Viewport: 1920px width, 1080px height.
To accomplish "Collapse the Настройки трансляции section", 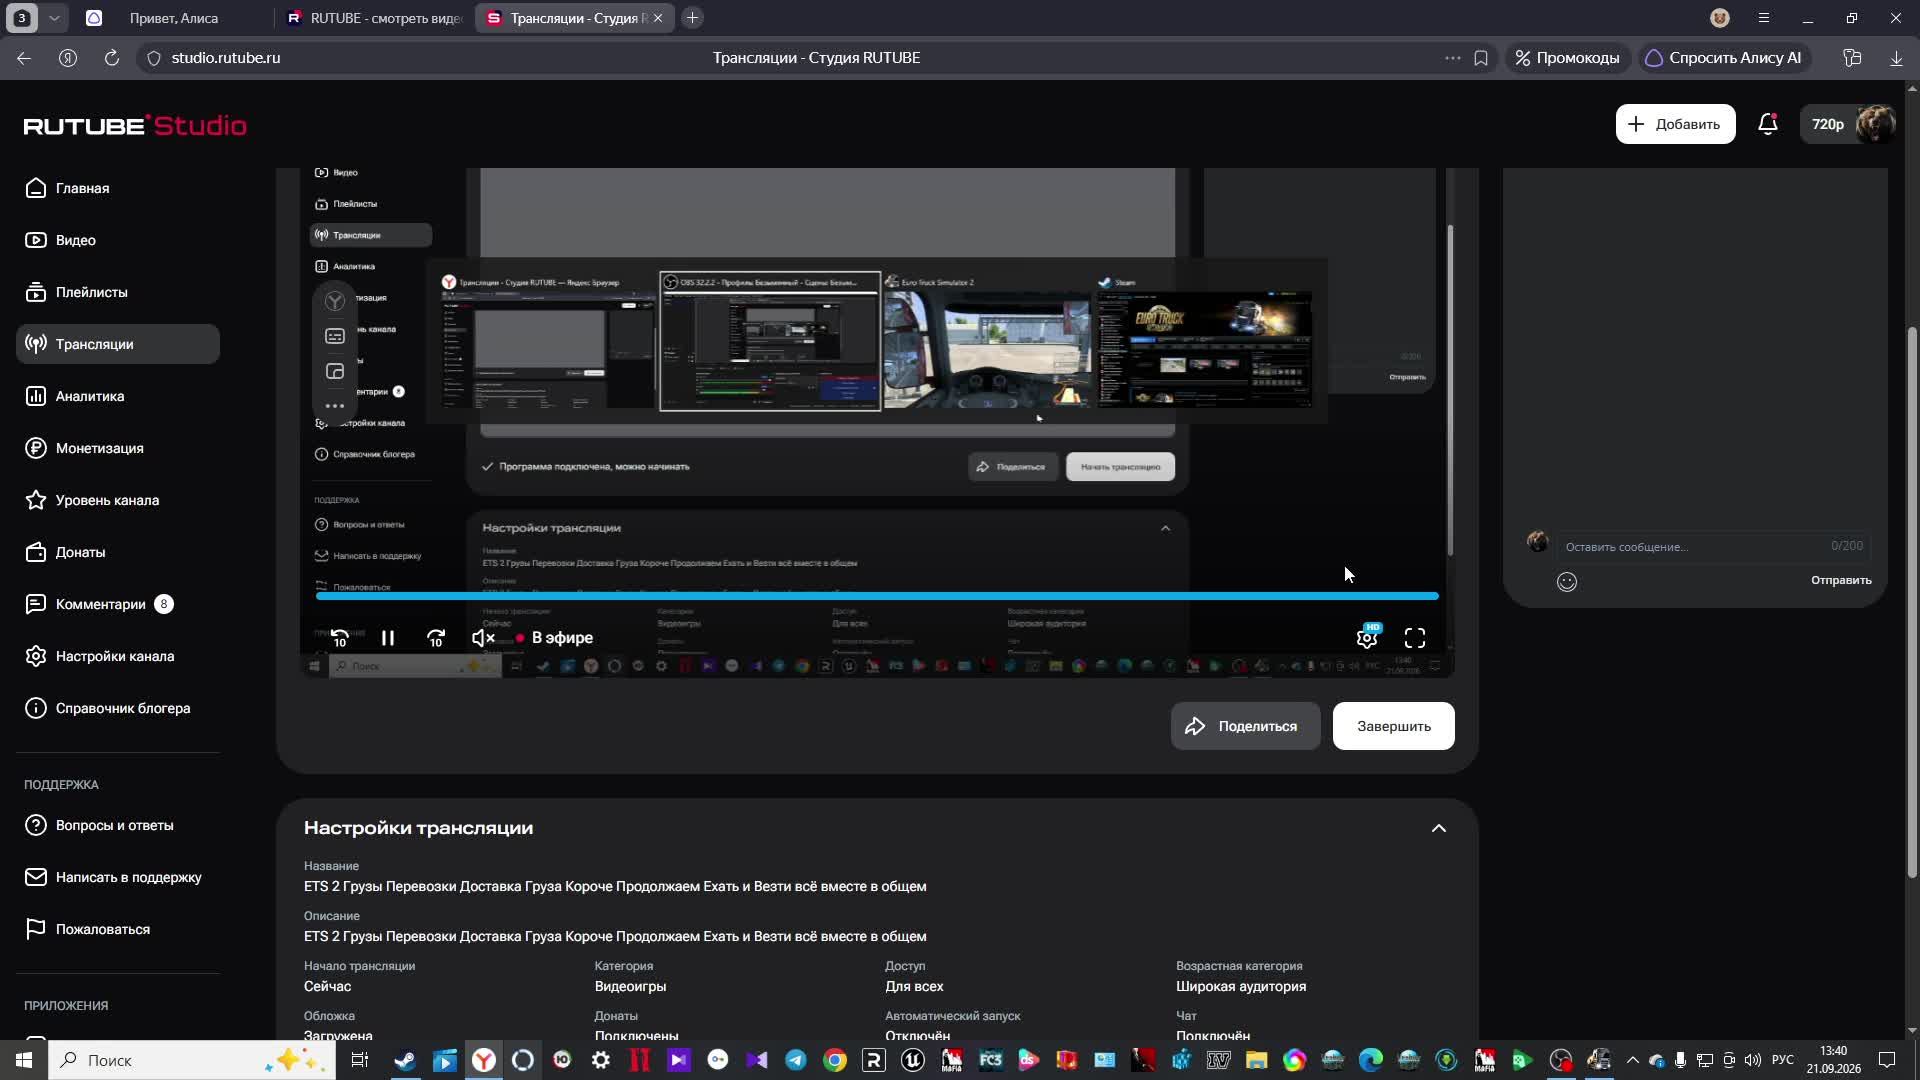I will pos(1438,828).
